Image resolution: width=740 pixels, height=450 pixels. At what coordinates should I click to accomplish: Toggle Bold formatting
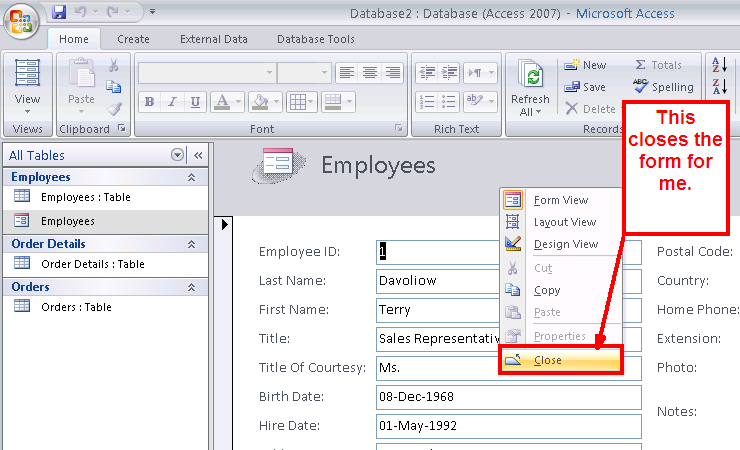click(150, 102)
